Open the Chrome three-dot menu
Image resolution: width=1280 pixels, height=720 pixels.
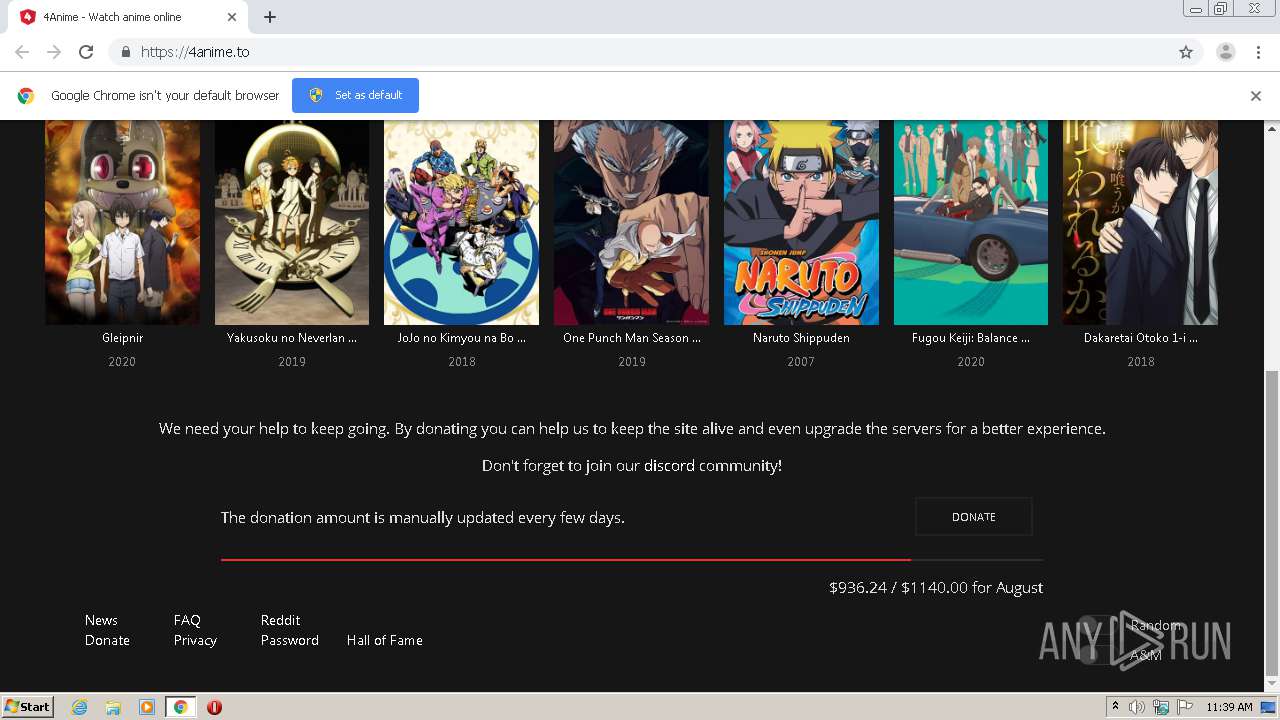click(x=1258, y=52)
